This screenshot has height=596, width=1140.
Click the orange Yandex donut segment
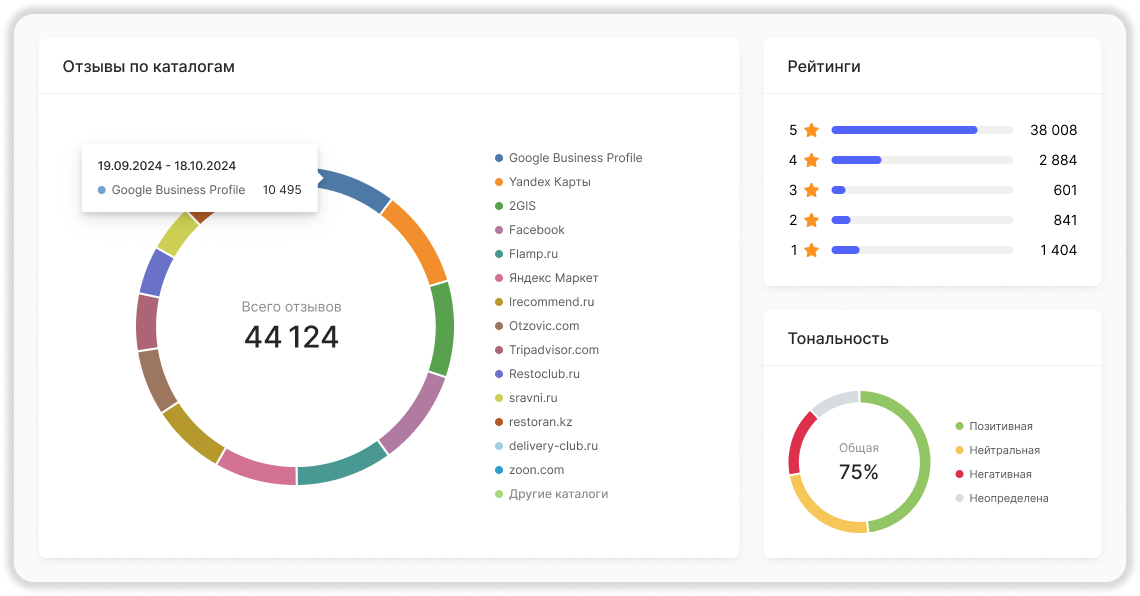click(x=416, y=241)
